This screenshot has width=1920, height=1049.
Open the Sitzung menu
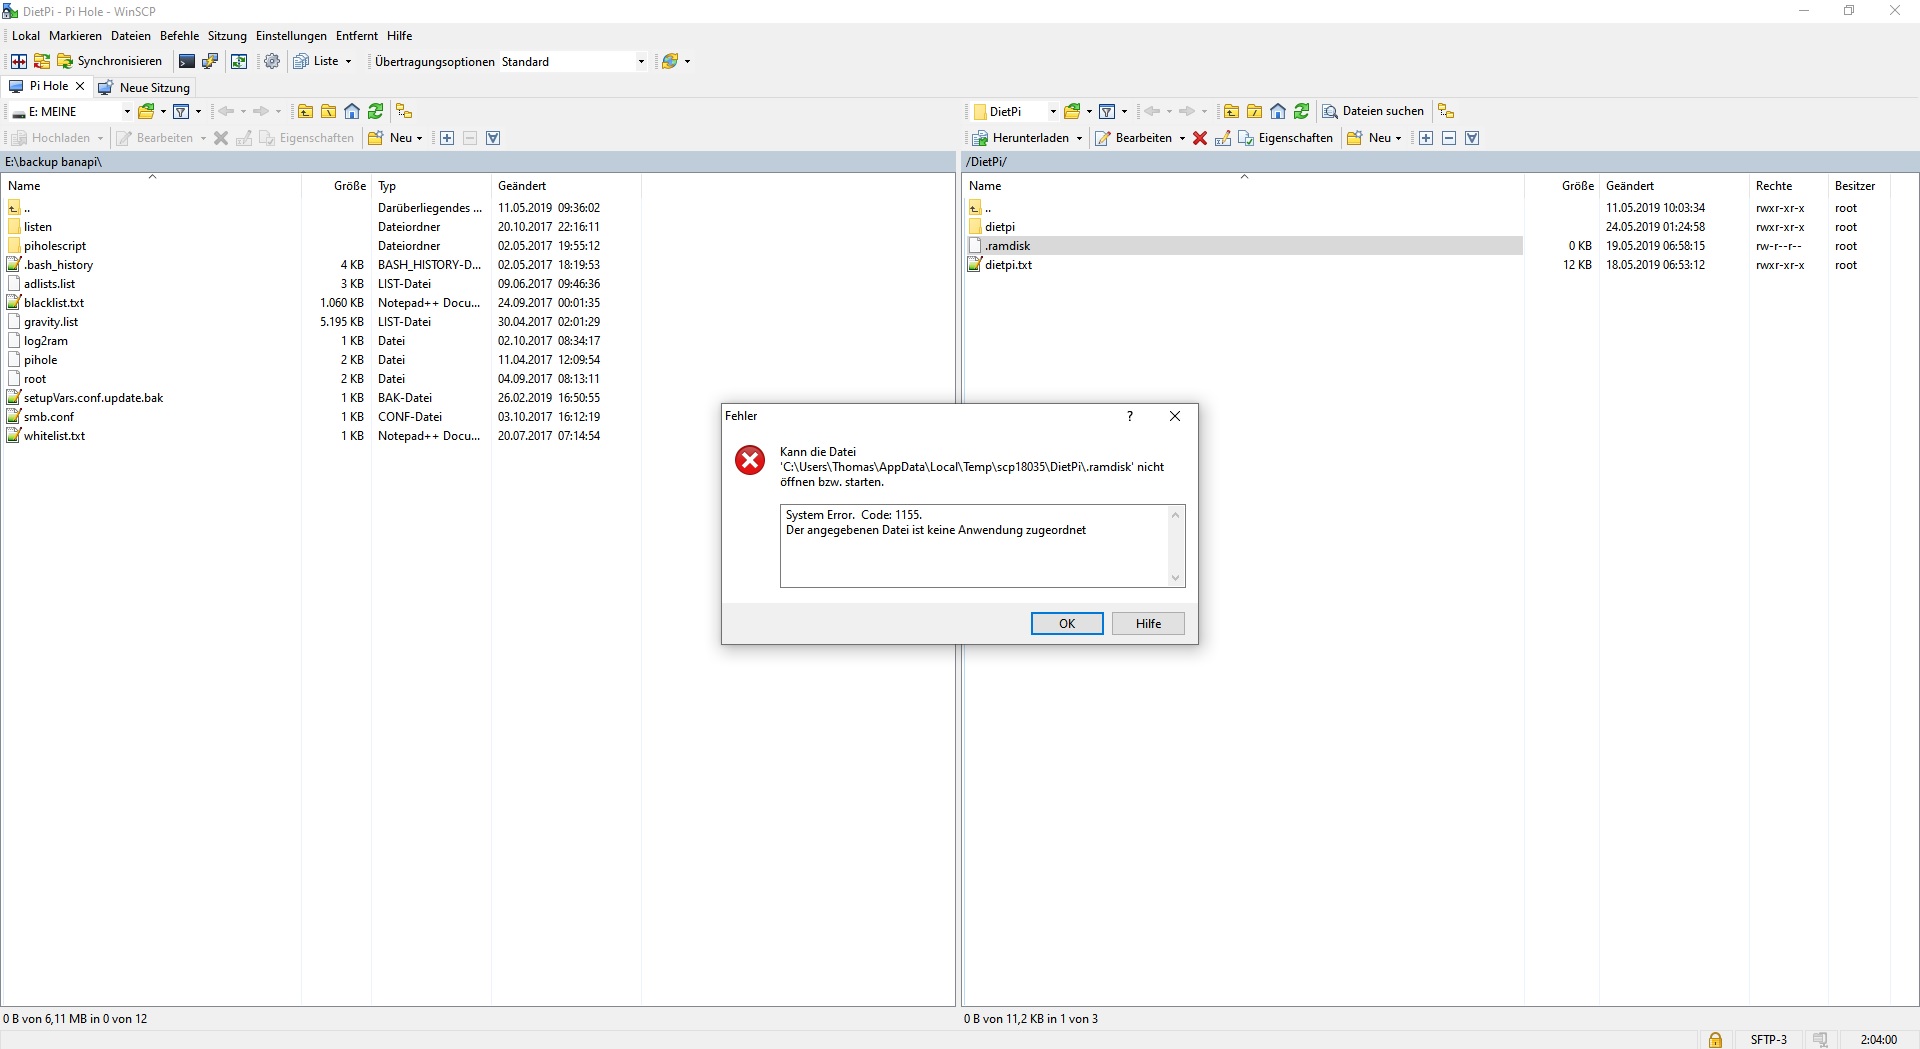click(227, 36)
